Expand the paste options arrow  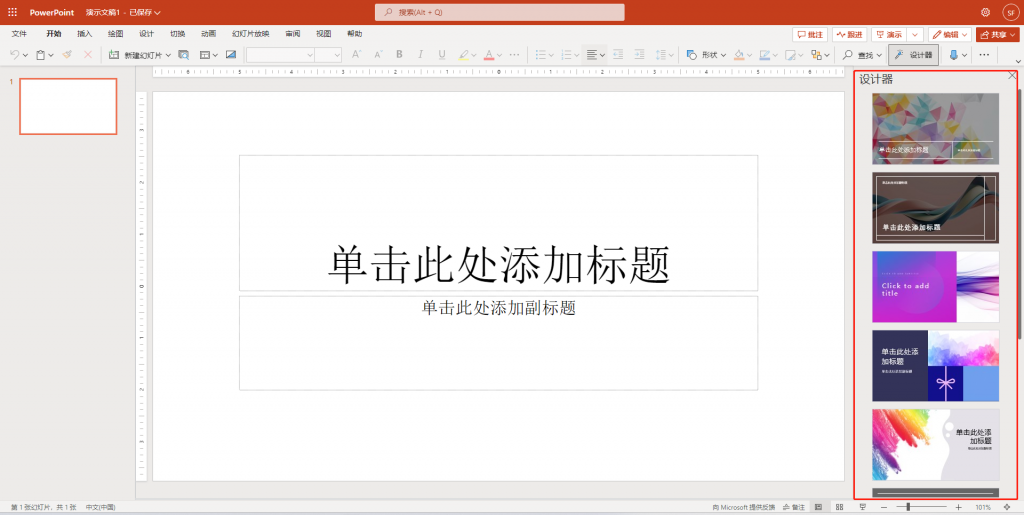point(51,55)
